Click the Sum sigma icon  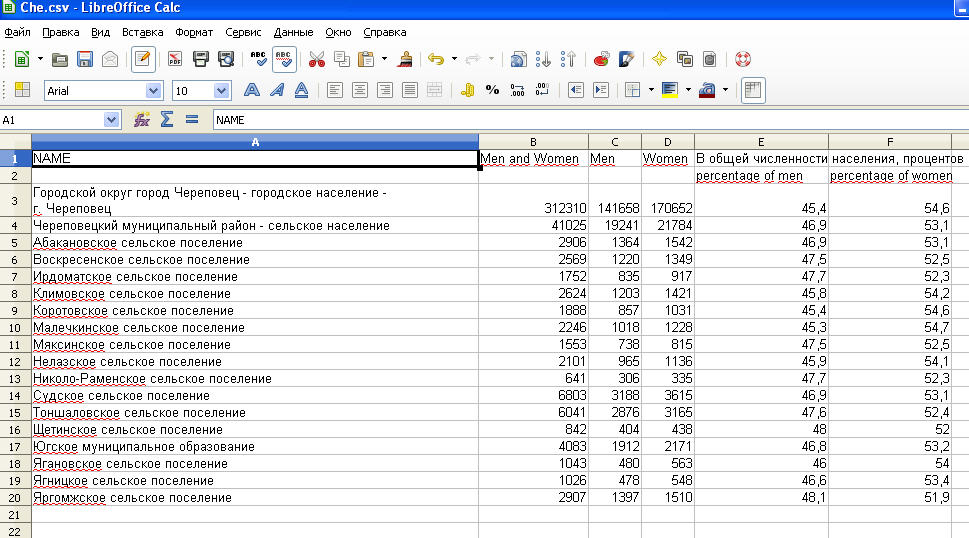pos(167,120)
